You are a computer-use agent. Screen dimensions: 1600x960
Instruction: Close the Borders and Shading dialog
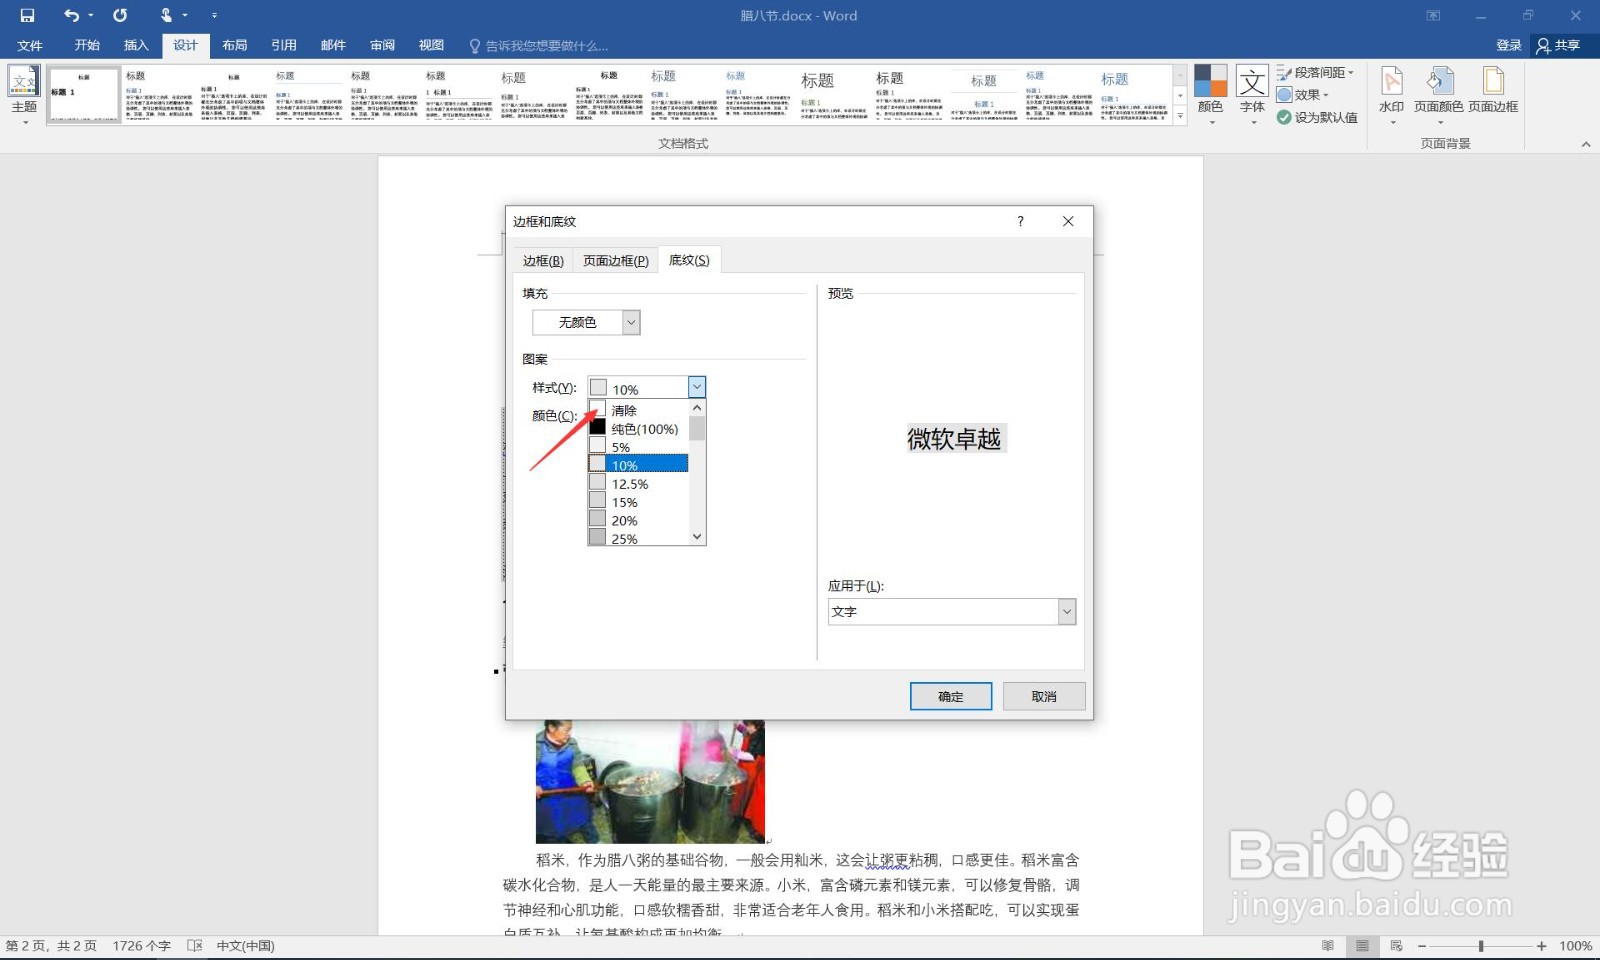coord(1068,221)
